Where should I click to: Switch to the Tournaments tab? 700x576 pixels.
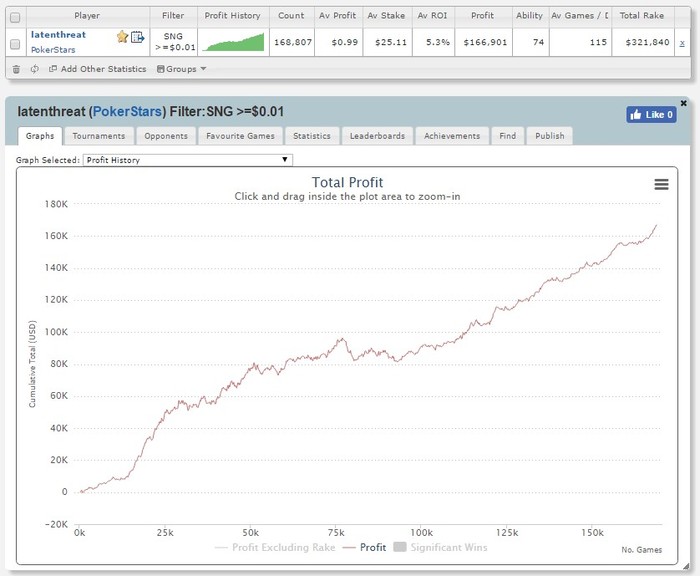(99, 136)
